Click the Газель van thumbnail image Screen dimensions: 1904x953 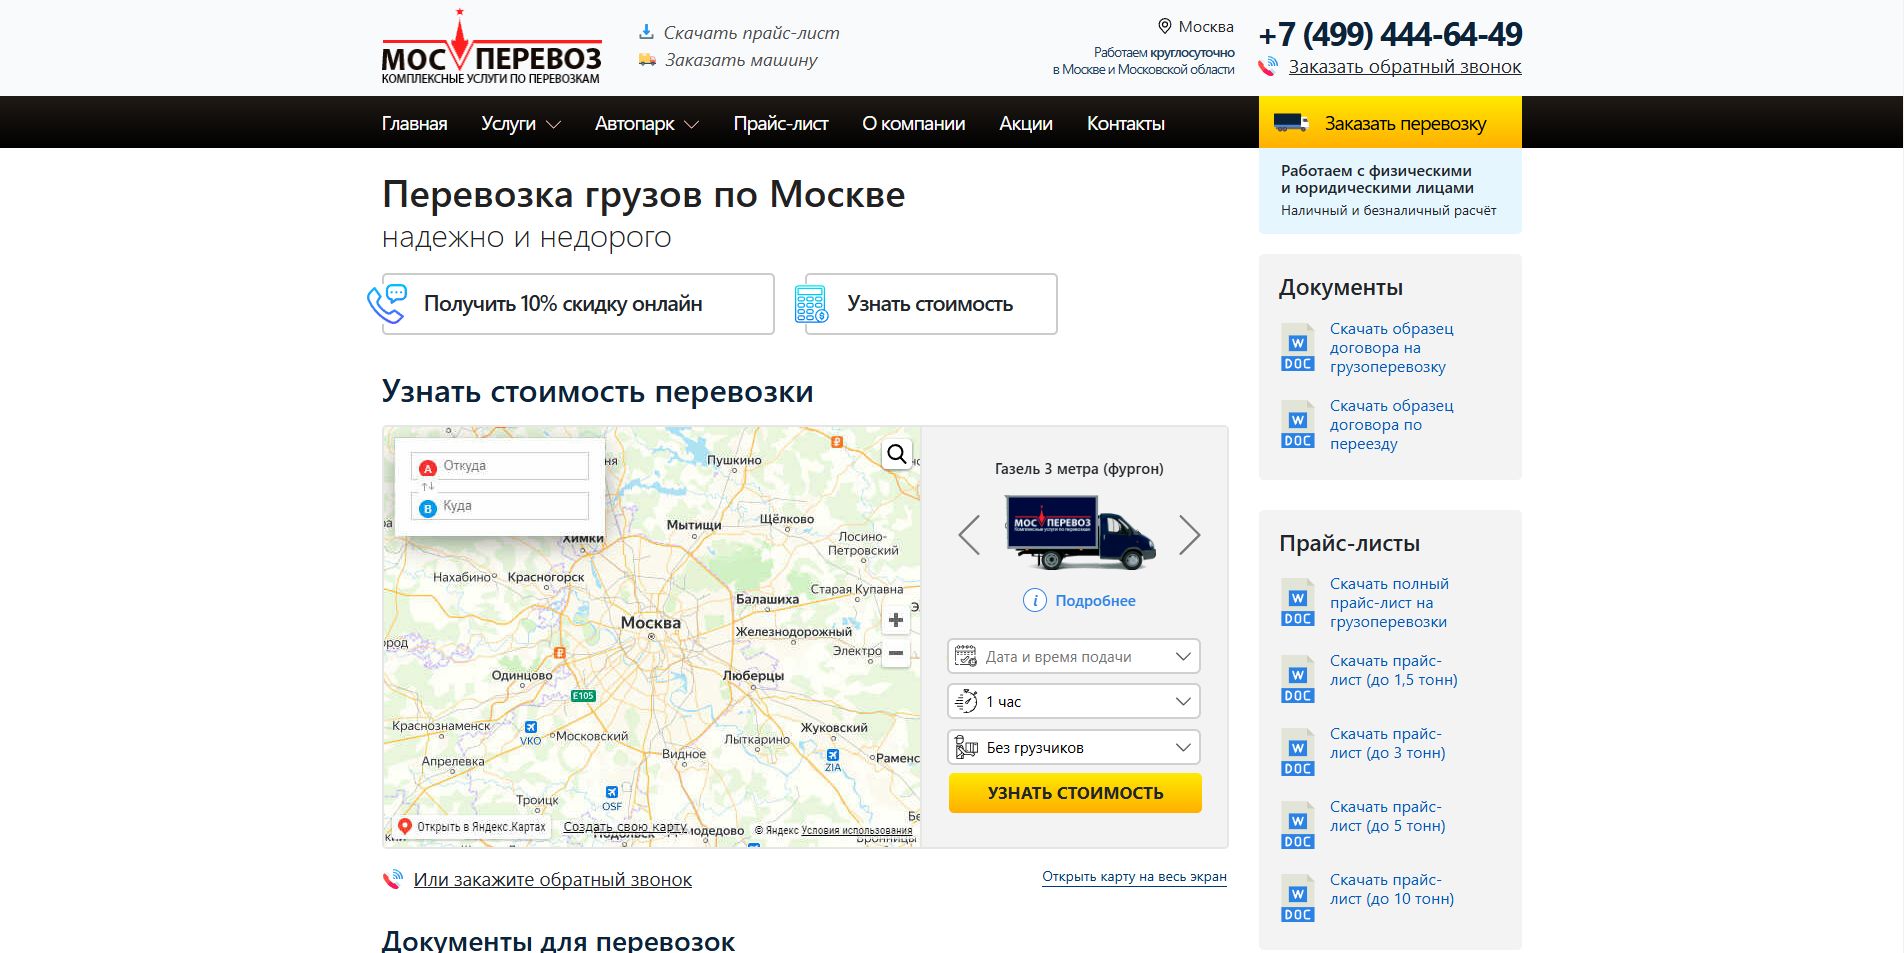1080,533
